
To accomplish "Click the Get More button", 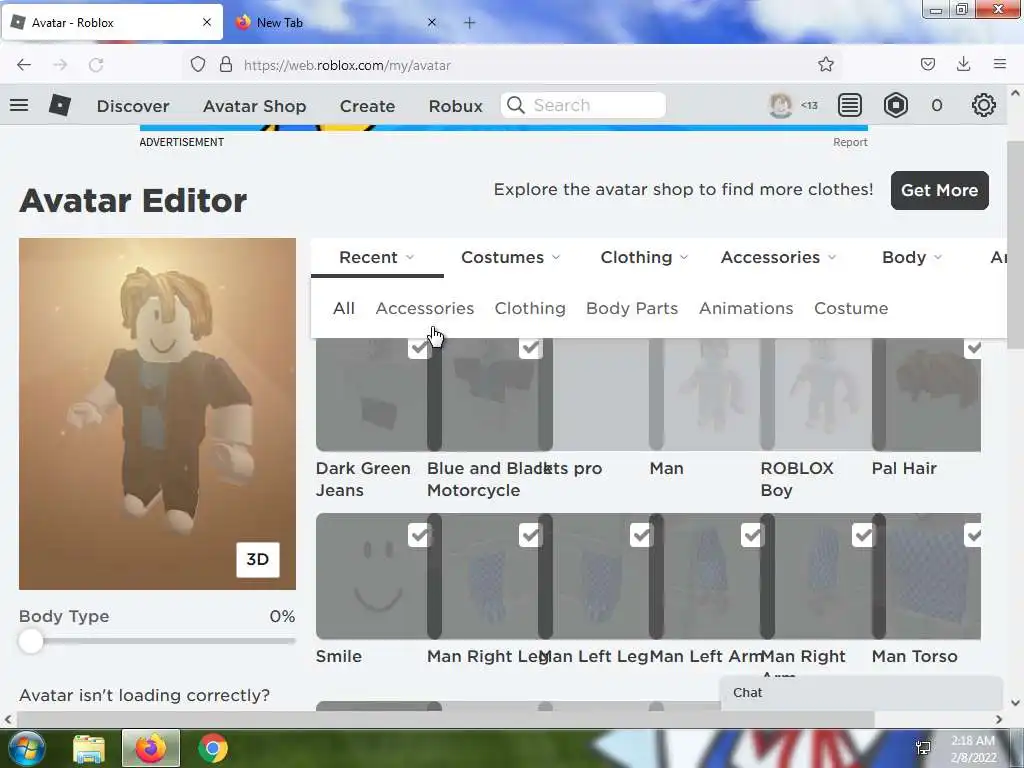I will coord(939,190).
